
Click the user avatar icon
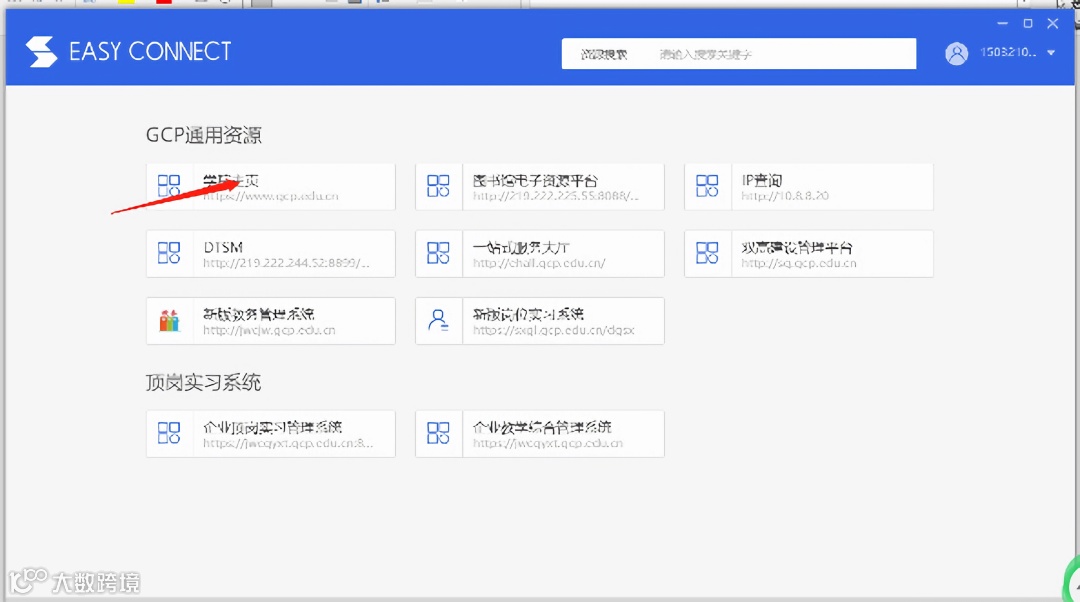click(957, 53)
